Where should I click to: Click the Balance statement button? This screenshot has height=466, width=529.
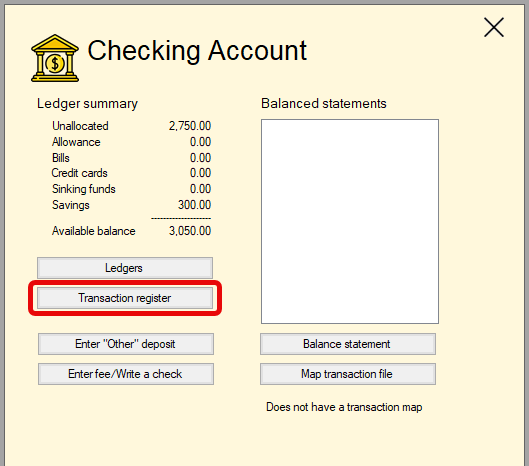pos(347,344)
